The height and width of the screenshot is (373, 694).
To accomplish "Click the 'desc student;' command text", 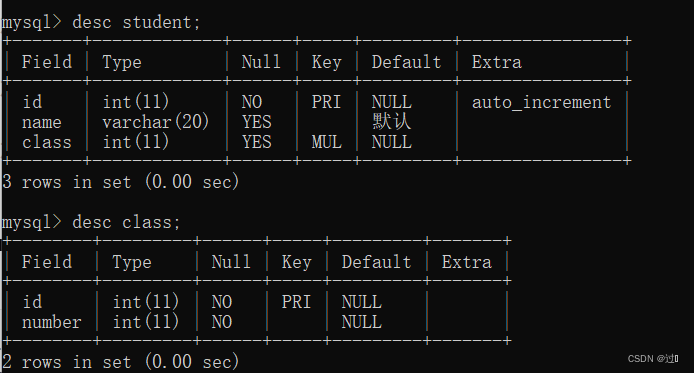I will click(136, 22).
